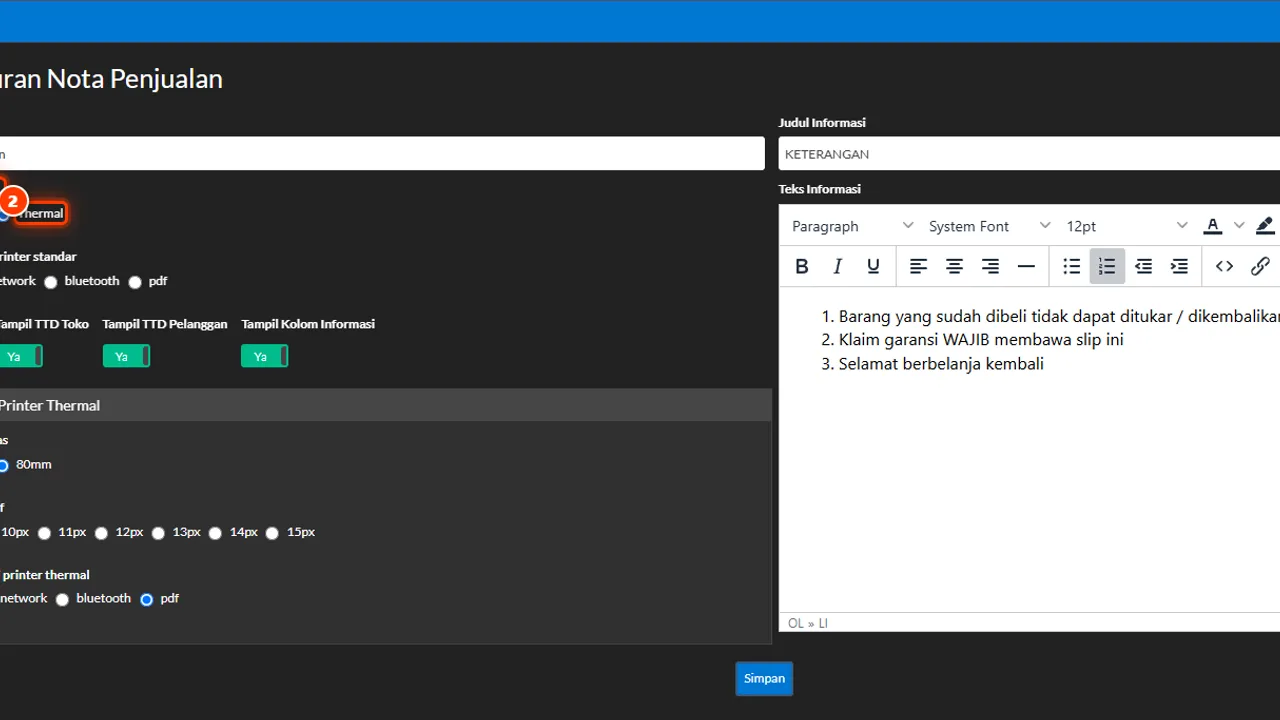1280x720 pixels.
Task: Apply highlight background color icon
Action: click(1265, 226)
